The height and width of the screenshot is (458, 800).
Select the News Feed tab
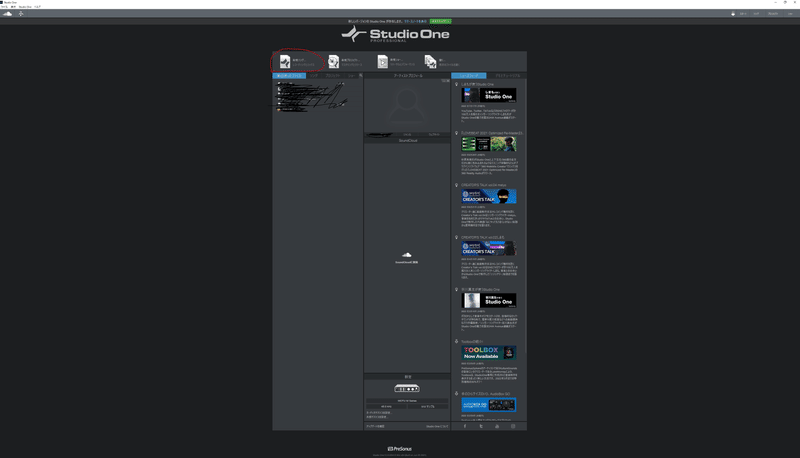pos(468,75)
